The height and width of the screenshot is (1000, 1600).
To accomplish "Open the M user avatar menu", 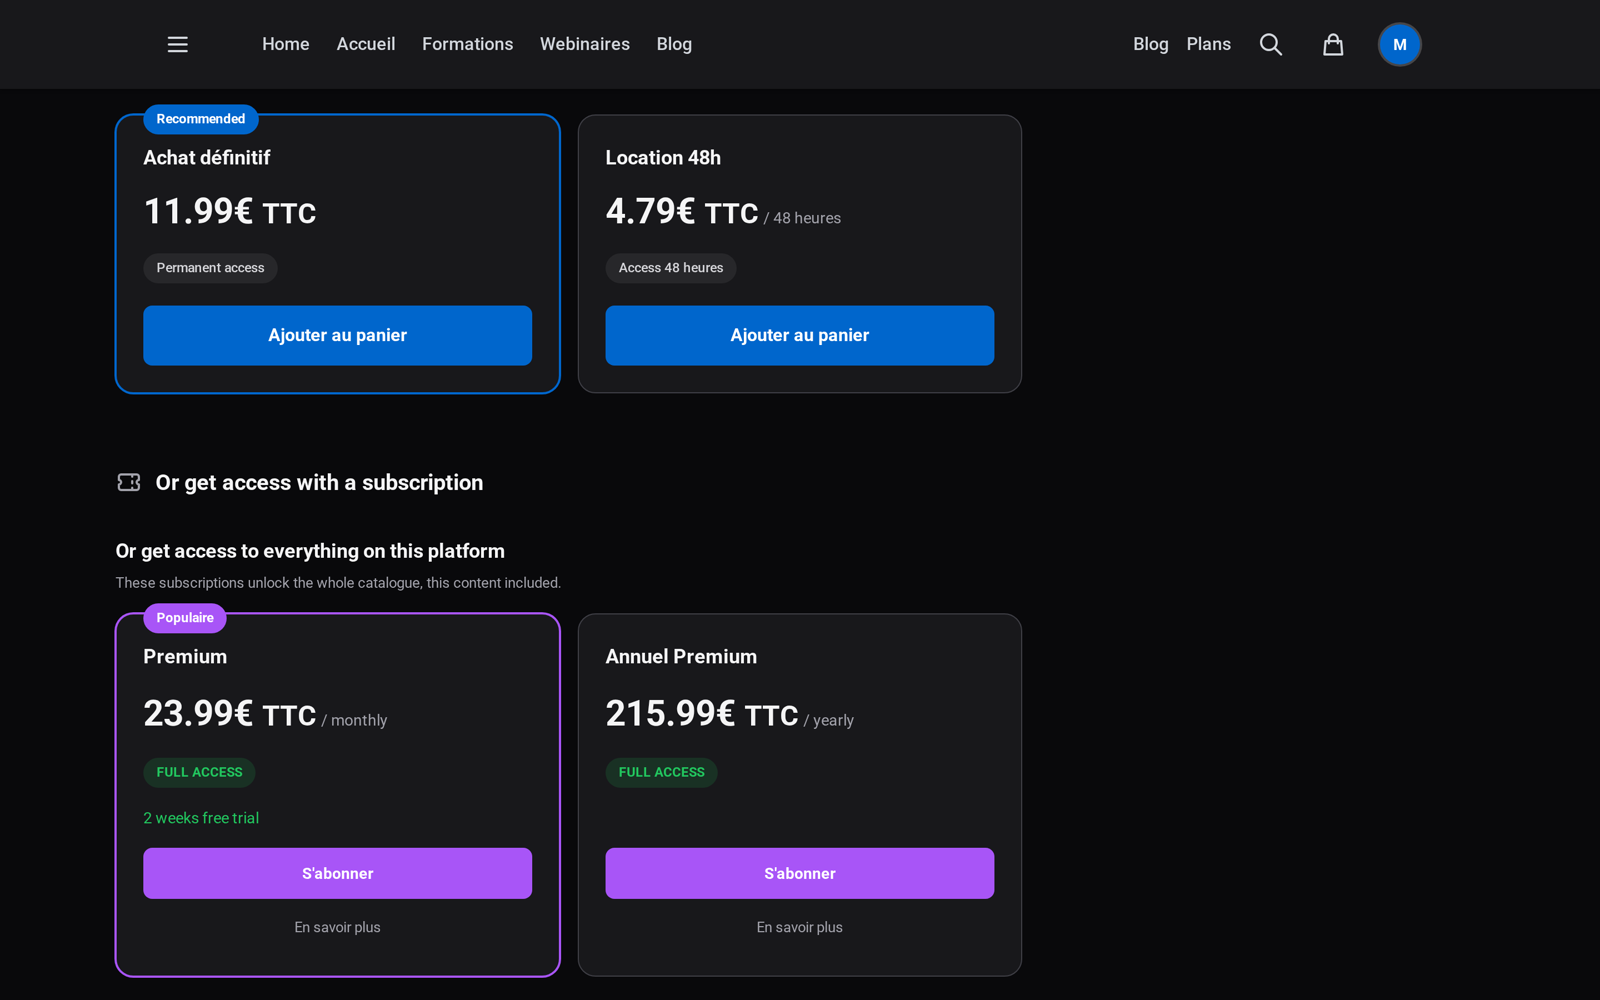I will point(1399,44).
